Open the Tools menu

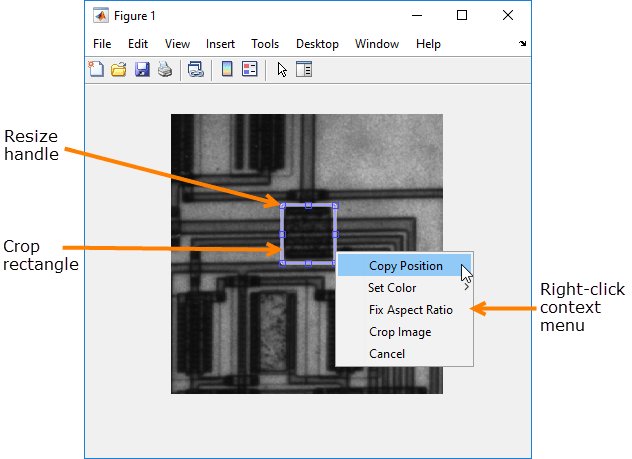coord(265,44)
